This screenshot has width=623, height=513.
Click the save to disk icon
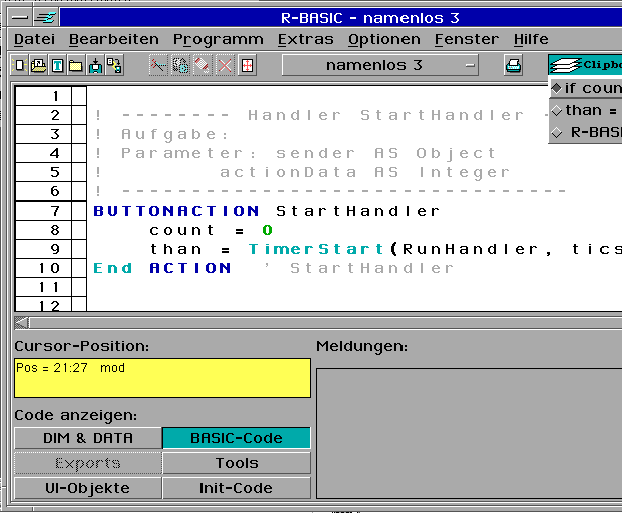[95, 66]
